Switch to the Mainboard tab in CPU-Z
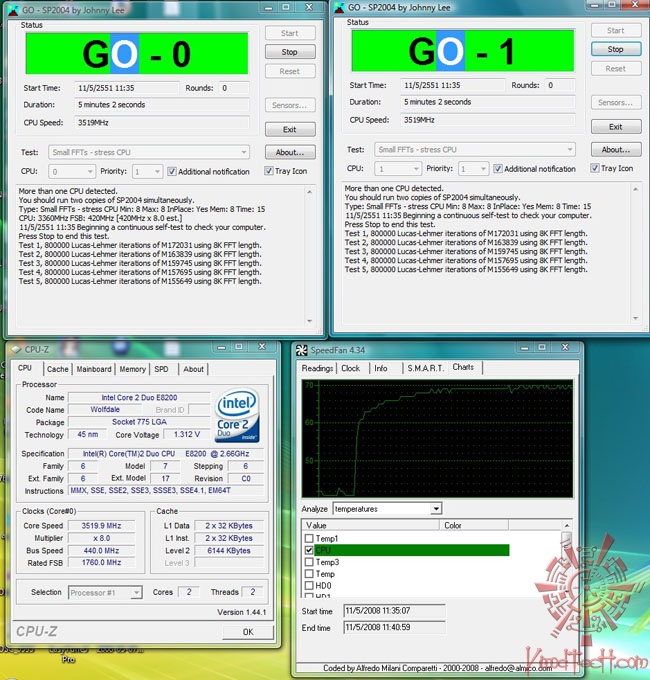This screenshot has height=680, width=650. point(94,369)
